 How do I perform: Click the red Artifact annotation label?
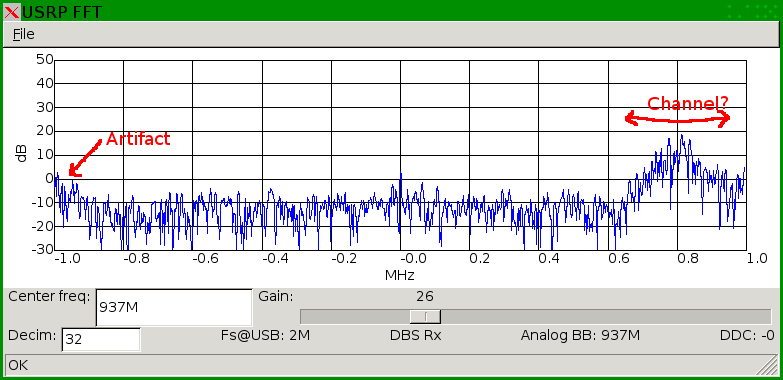[x=138, y=139]
